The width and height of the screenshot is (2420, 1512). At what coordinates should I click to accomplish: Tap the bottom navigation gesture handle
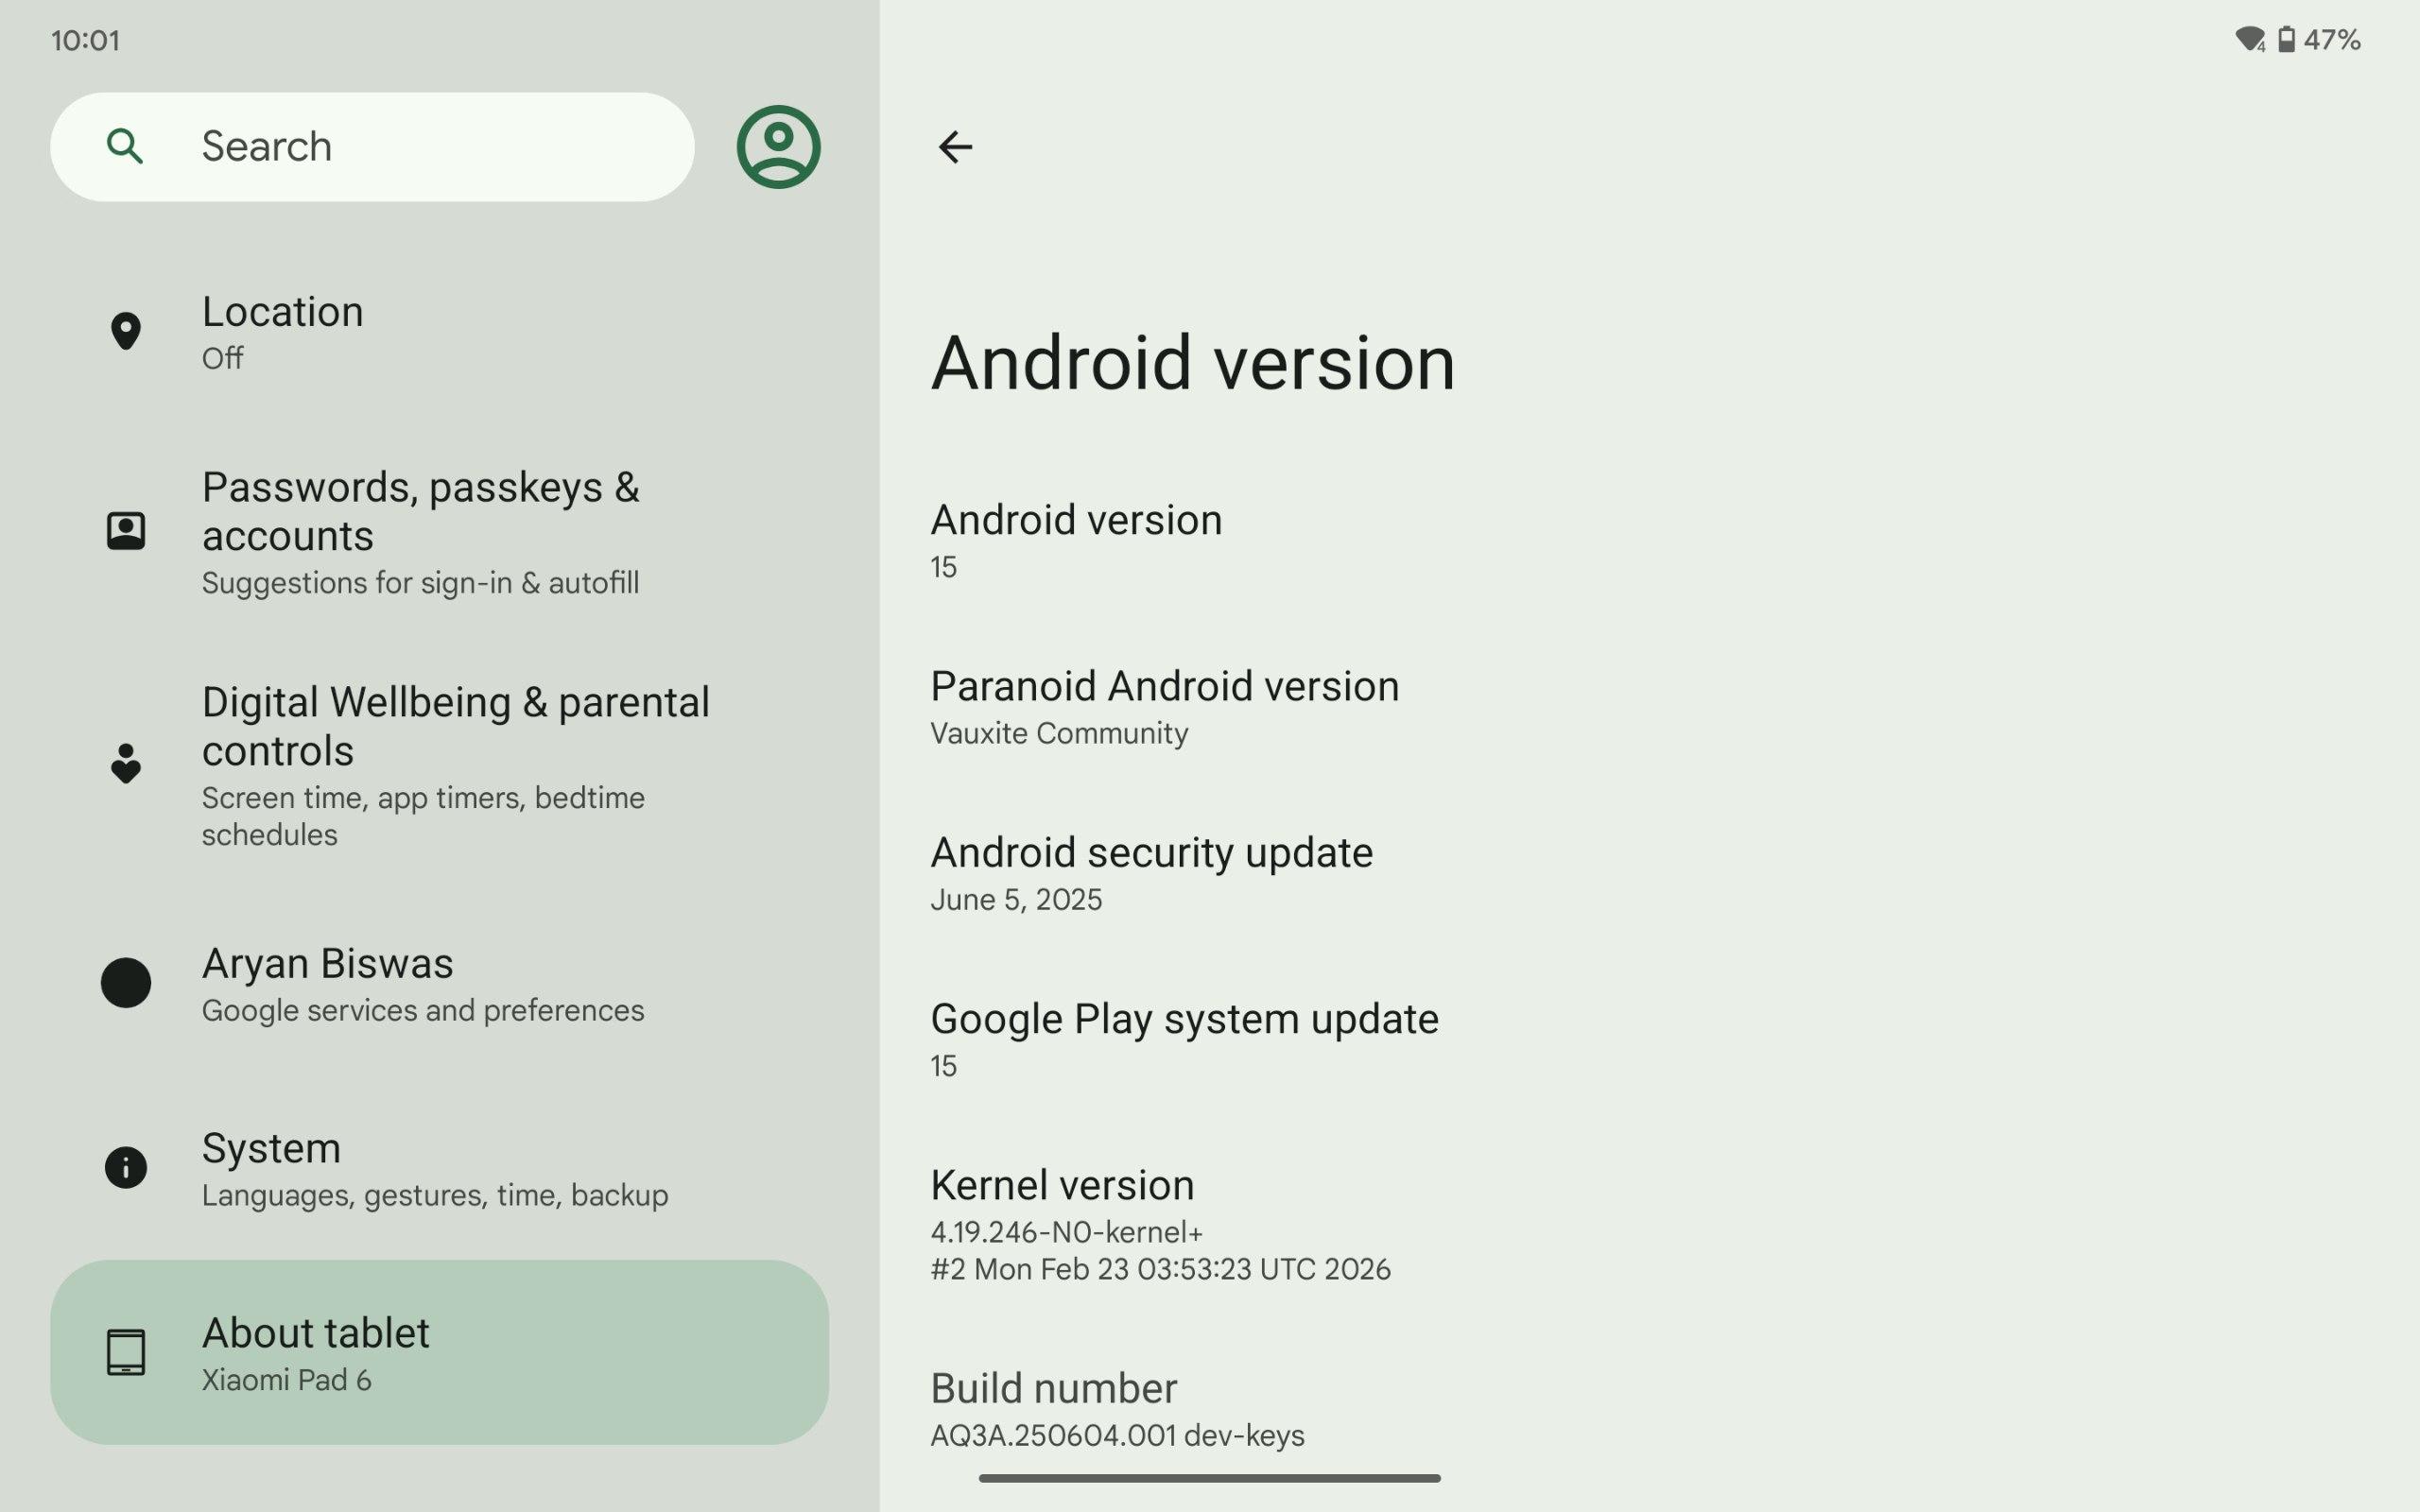pos(1208,1478)
